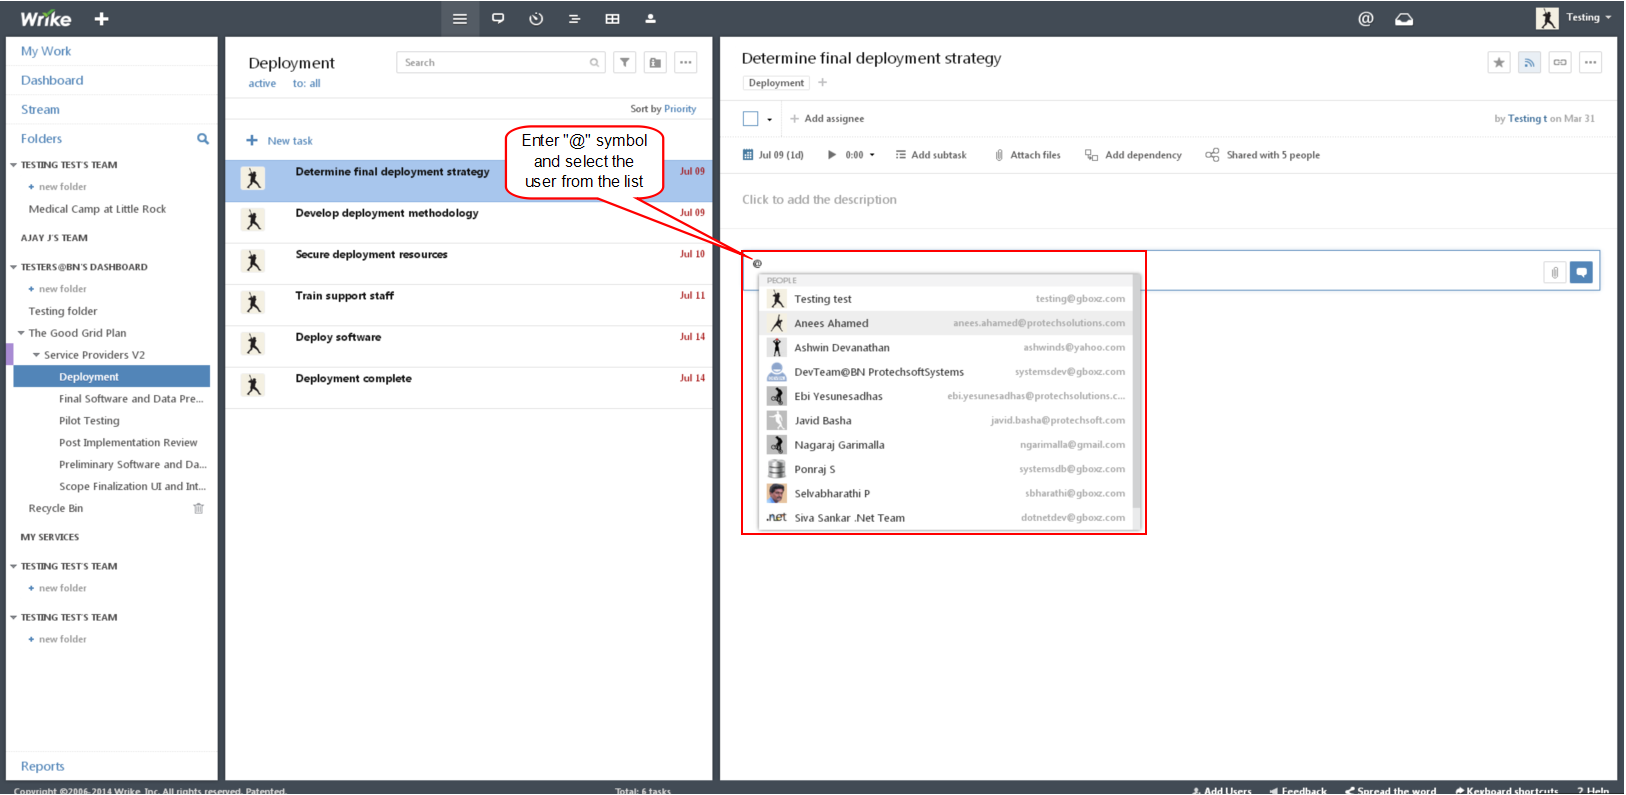Click the Jul 09 (1d) date field
1626x795 pixels.
(773, 155)
